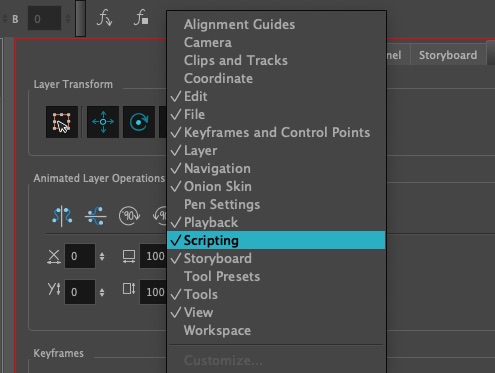Adjust the X offset stepper arrows
This screenshot has height=373, width=495.
(x=102, y=256)
